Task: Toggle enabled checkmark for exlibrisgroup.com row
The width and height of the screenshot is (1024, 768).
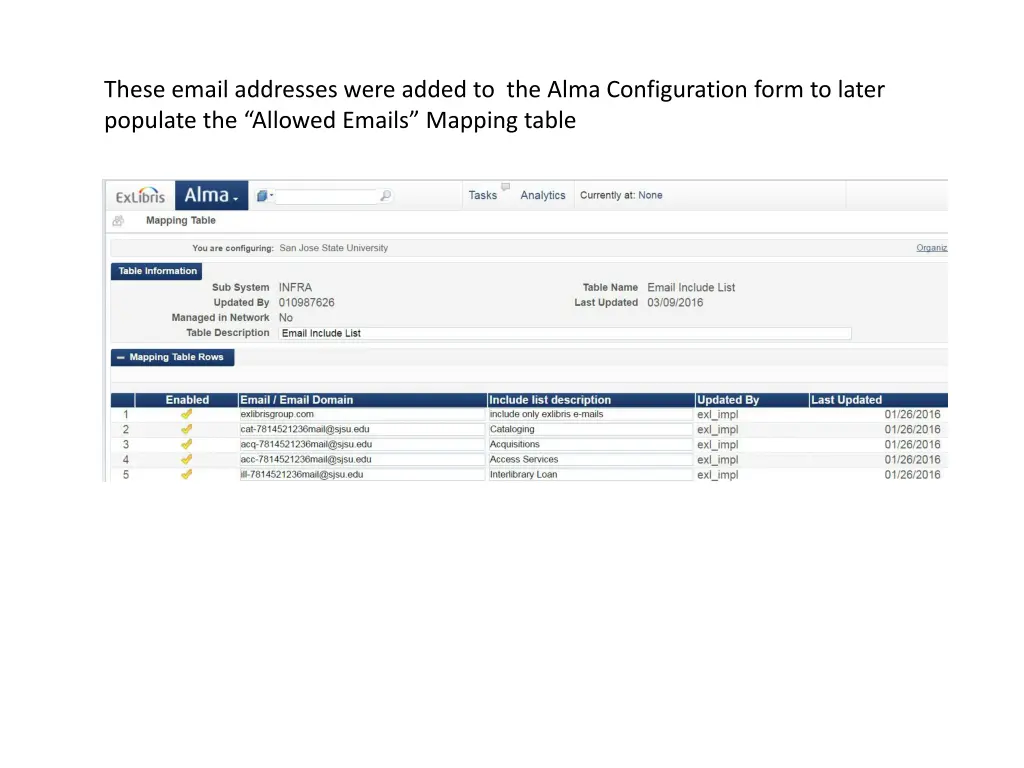Action: tap(187, 414)
